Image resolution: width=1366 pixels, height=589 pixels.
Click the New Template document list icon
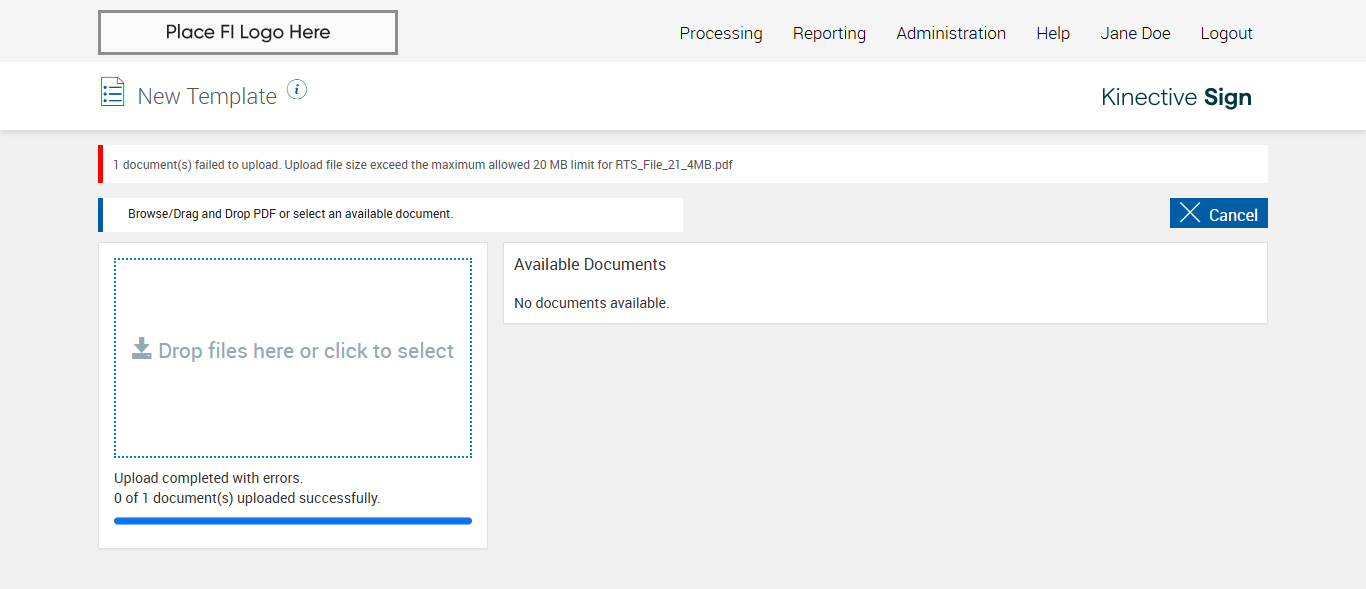pyautogui.click(x=112, y=92)
